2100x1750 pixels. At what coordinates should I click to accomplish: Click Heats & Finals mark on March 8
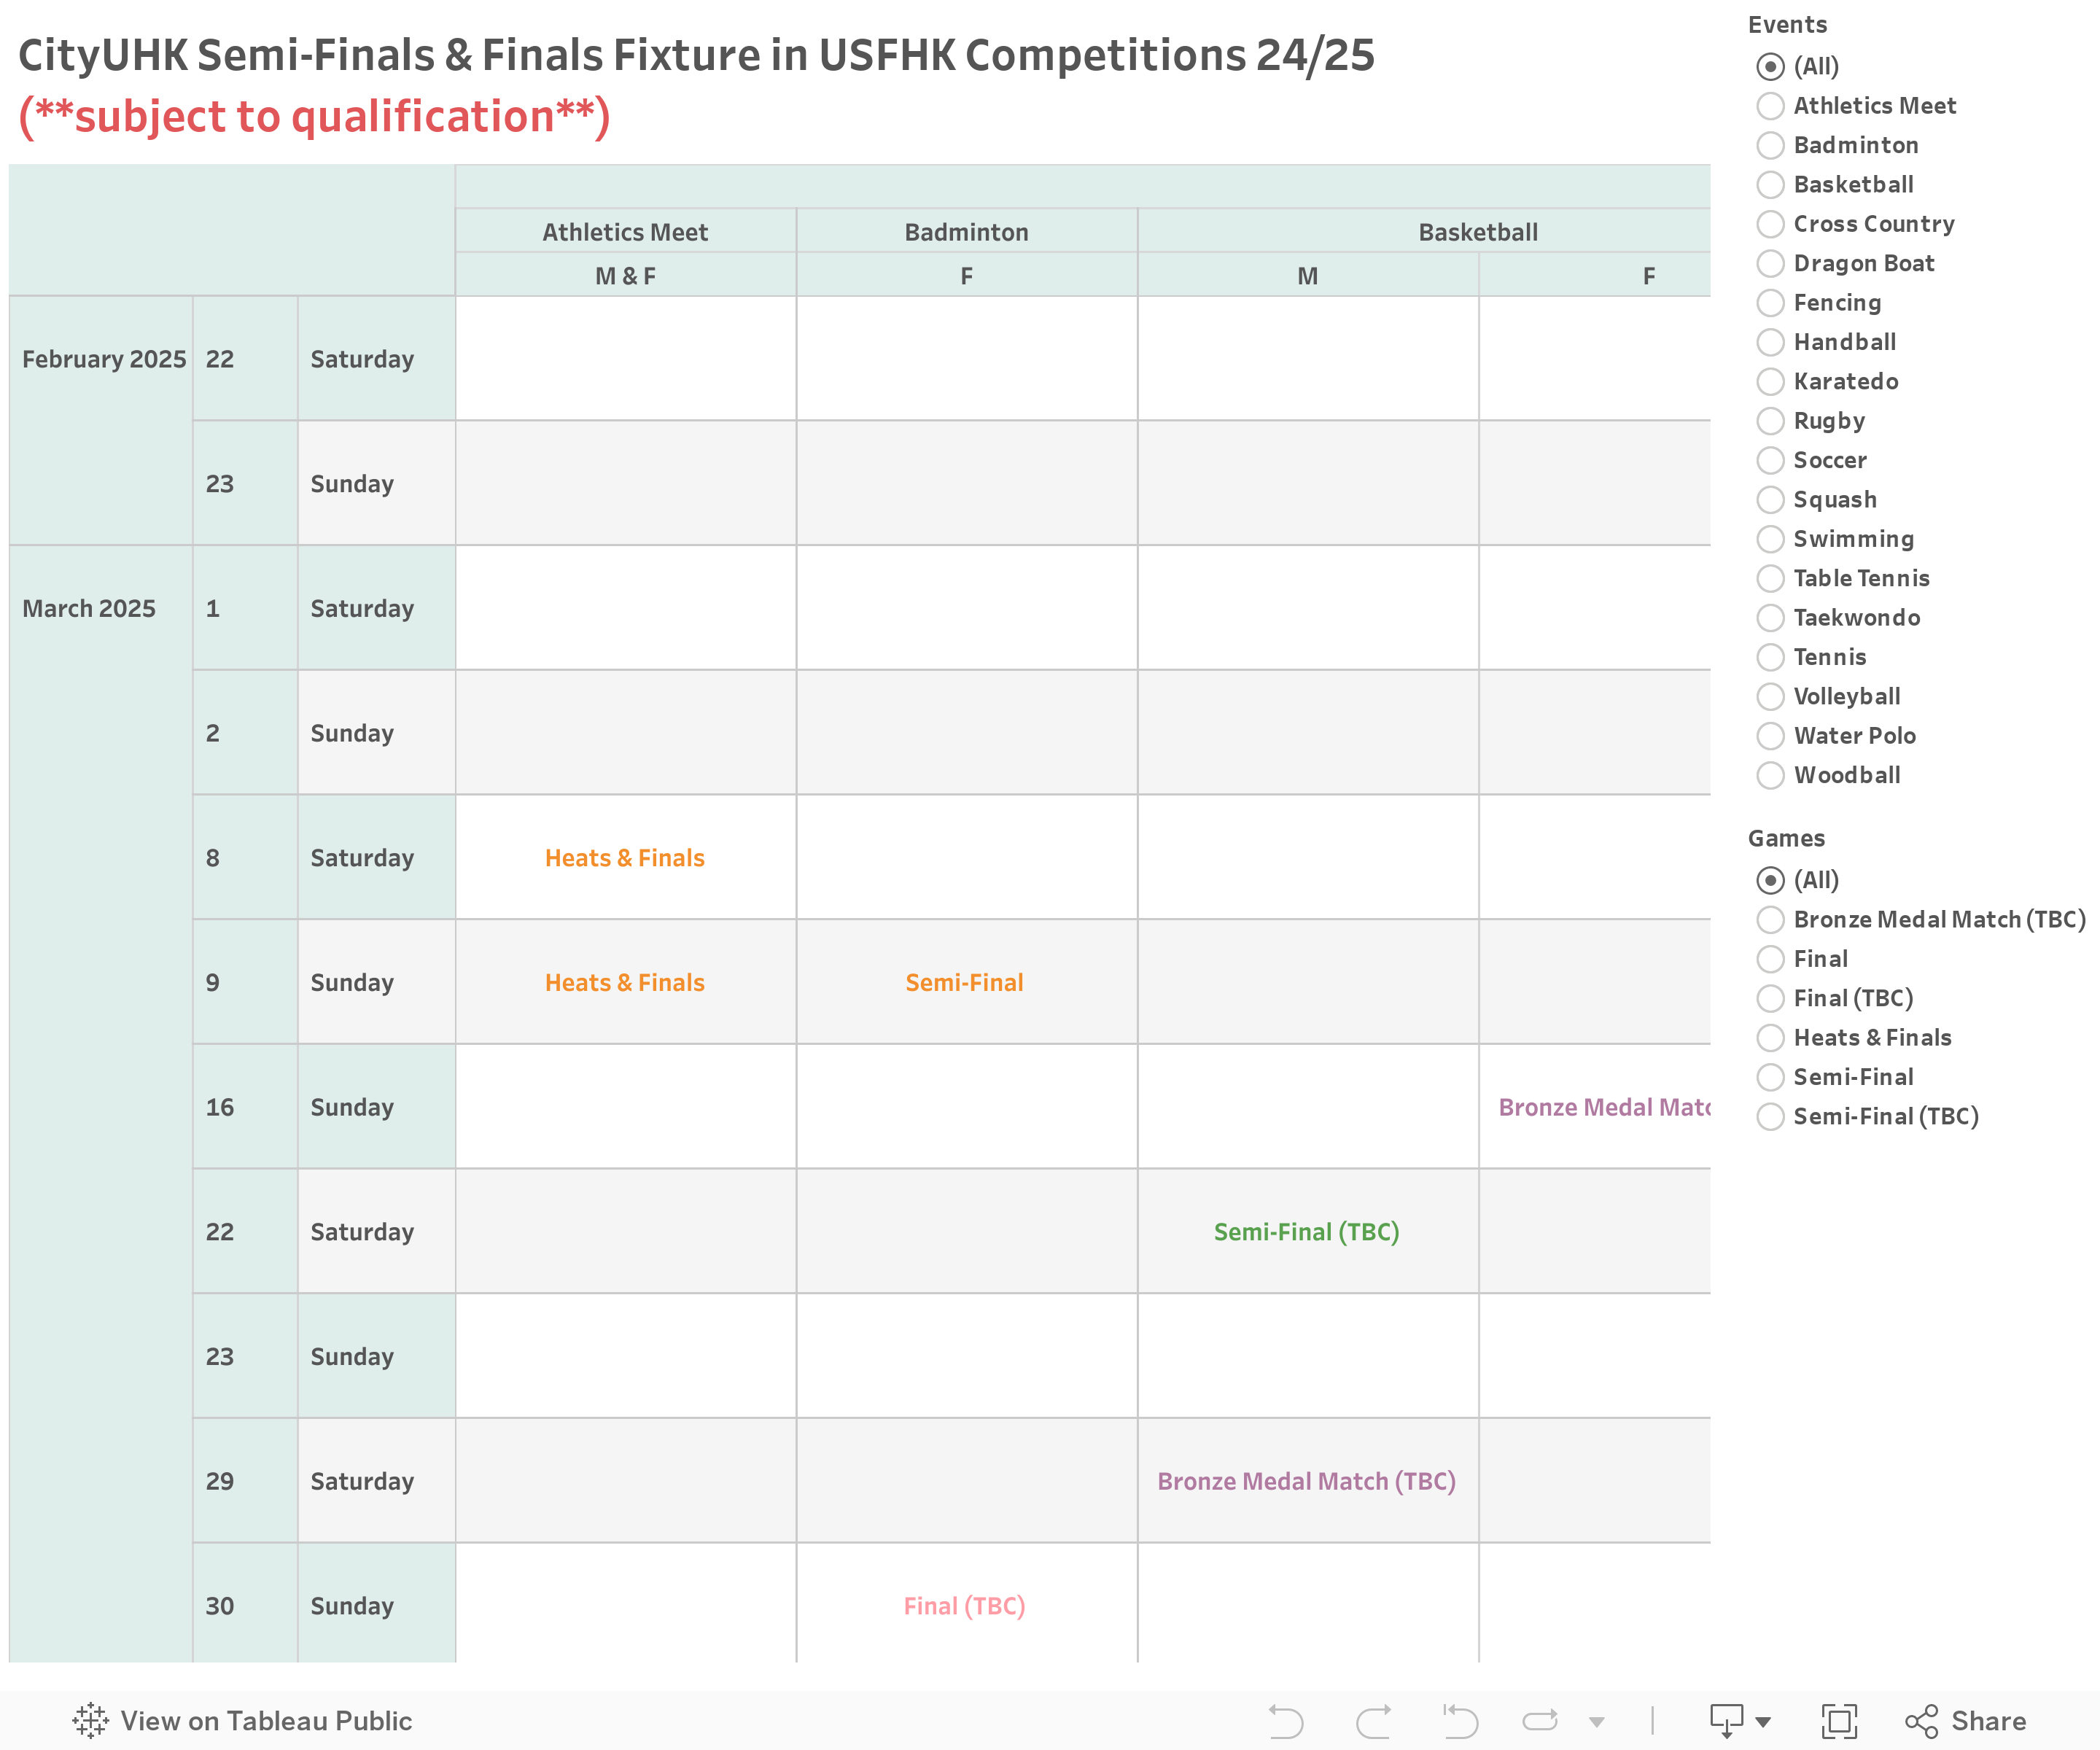click(x=625, y=858)
